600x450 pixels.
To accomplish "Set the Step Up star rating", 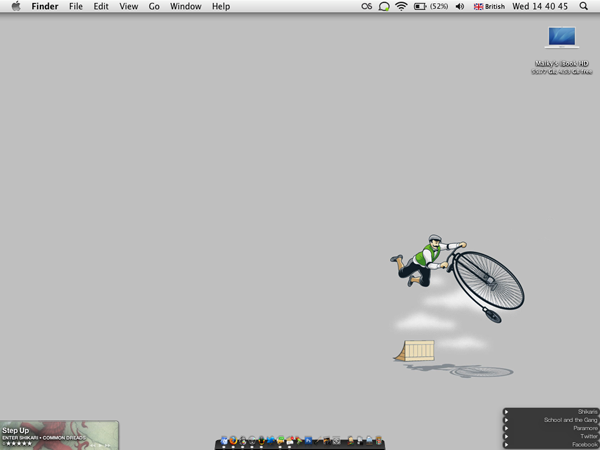I will [x=17, y=443].
